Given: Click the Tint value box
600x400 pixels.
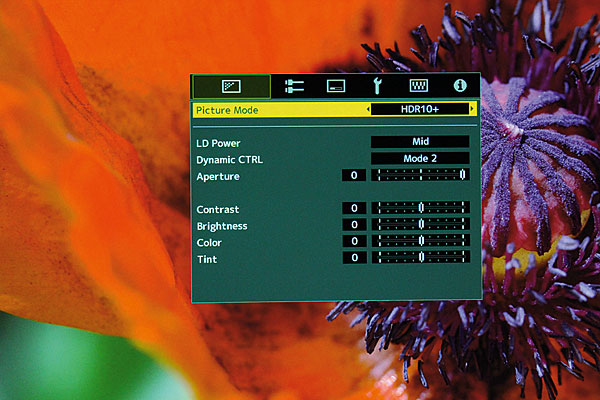Looking at the screenshot, I should 354,257.
